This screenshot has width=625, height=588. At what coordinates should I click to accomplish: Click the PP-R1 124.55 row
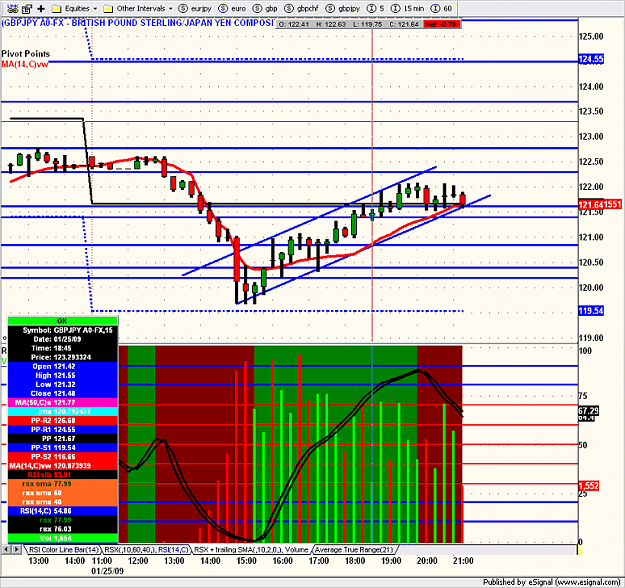[63, 429]
